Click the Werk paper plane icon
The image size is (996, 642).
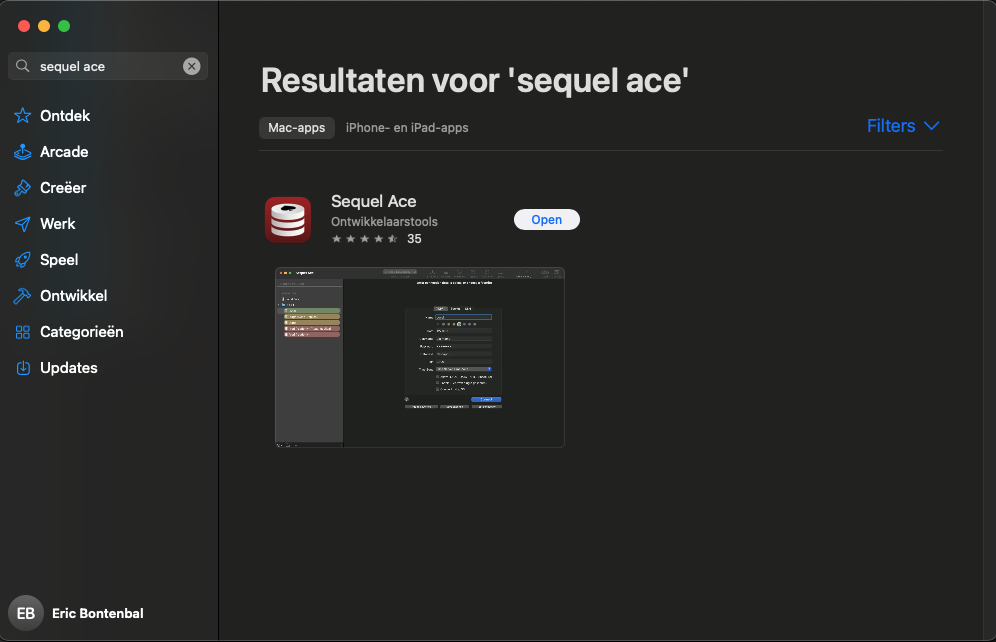click(23, 224)
